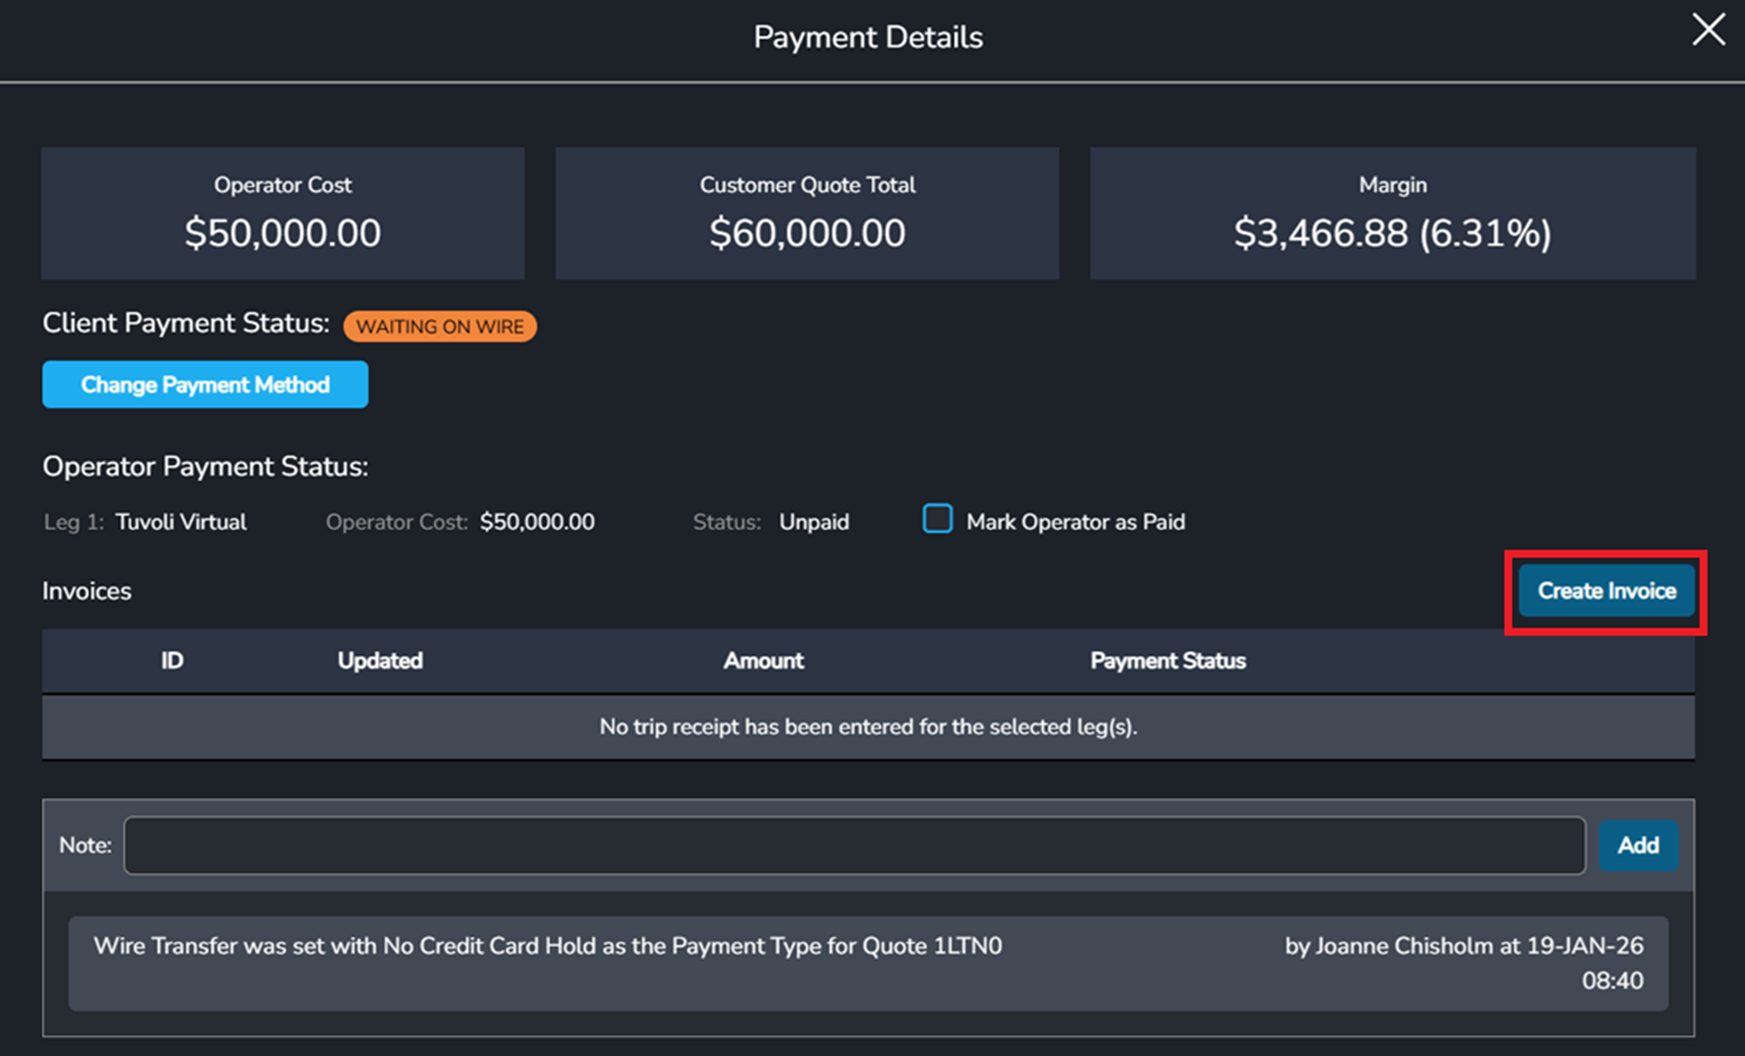Close the Payment Details dialog
Image resolution: width=1745 pixels, height=1056 pixels.
point(1708,30)
